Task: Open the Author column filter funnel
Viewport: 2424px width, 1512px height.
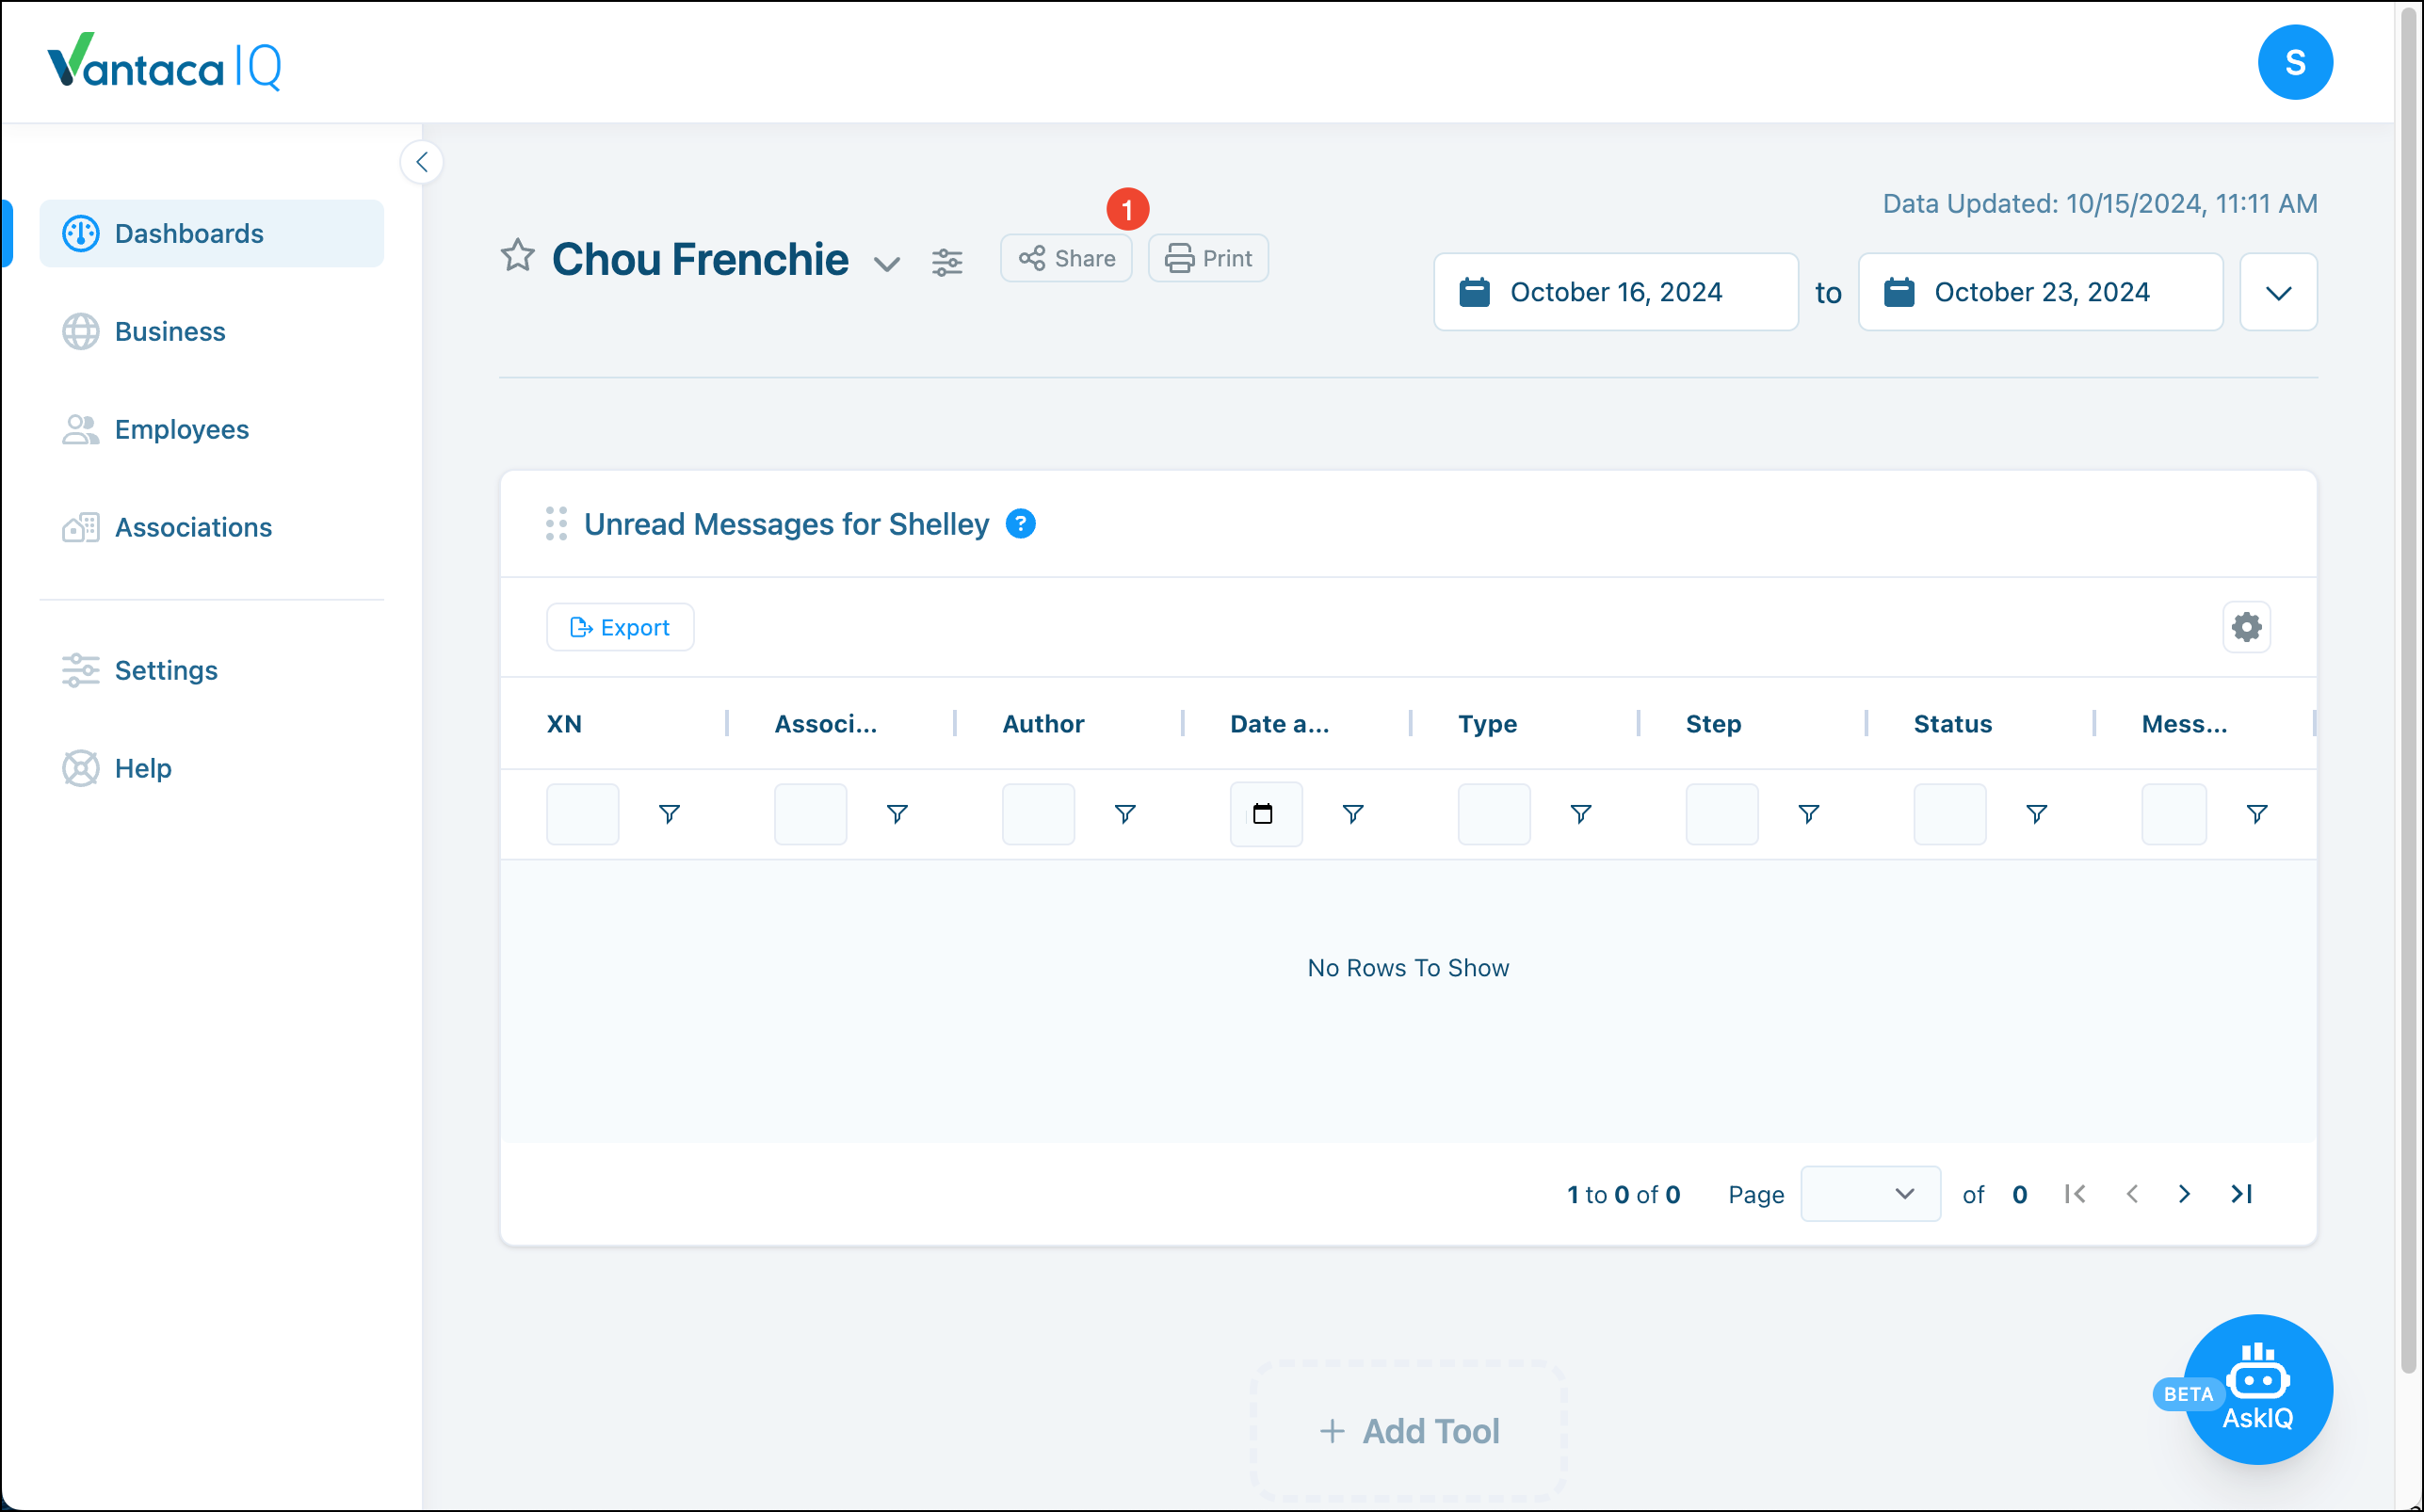Action: (1124, 814)
